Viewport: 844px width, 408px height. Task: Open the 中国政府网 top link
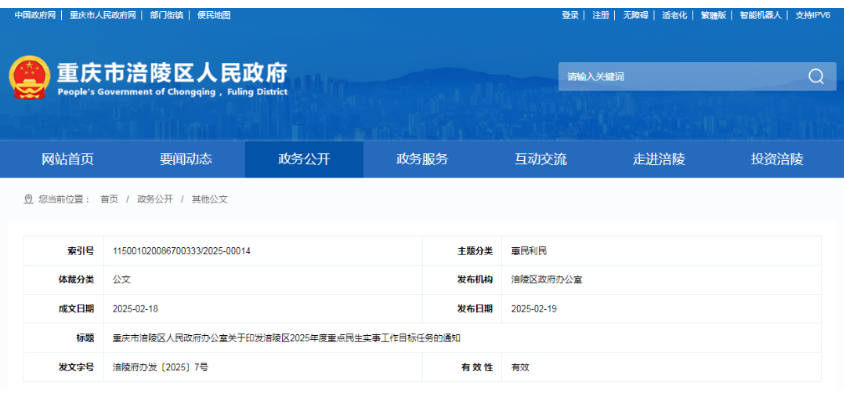coord(35,15)
